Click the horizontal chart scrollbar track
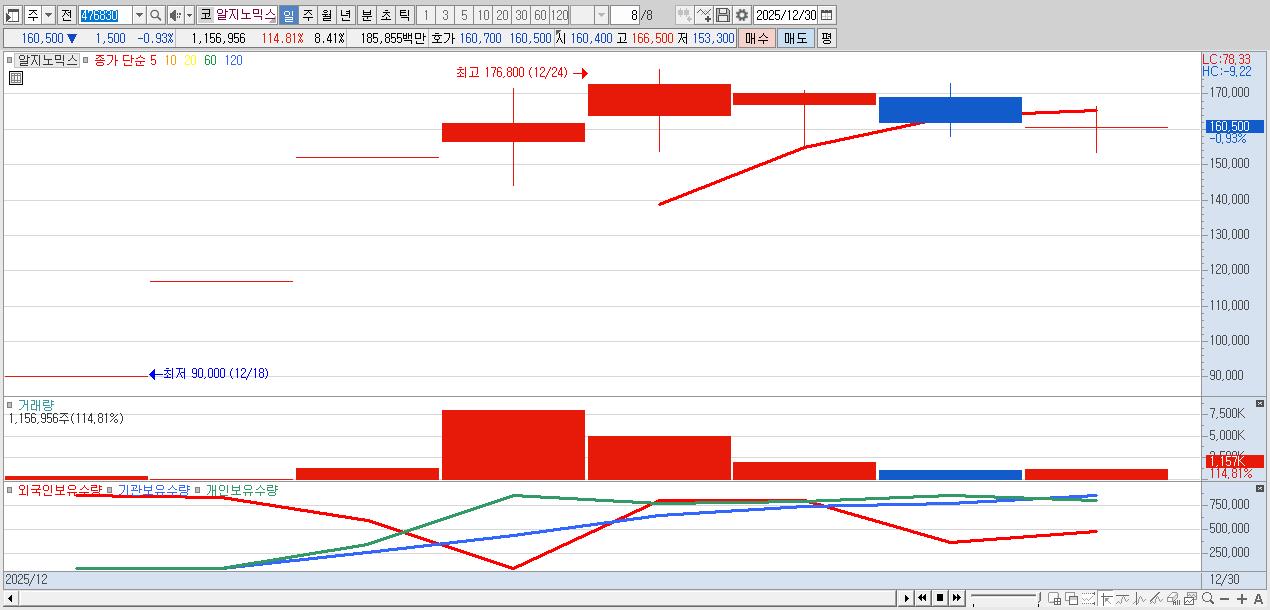The image size is (1270, 610). [457, 598]
